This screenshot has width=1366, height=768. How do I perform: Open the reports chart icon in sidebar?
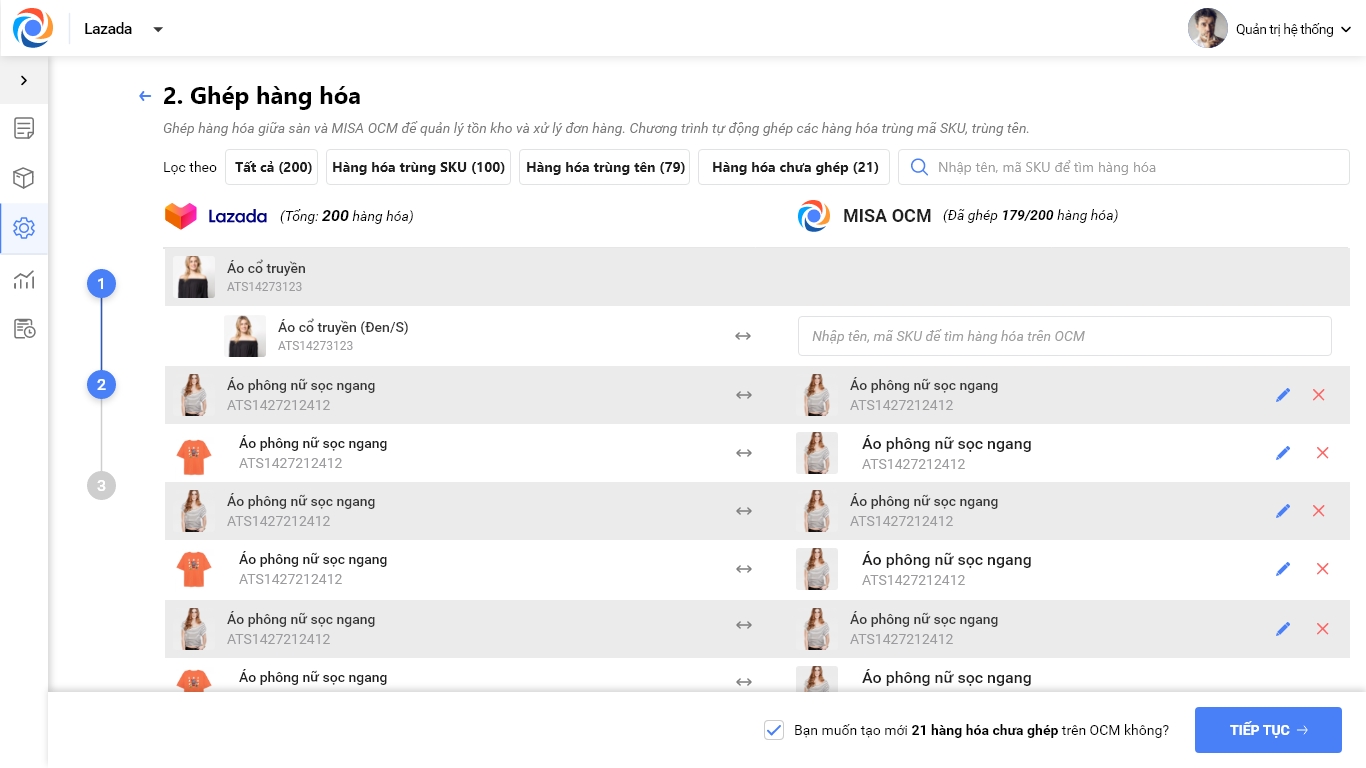24,279
